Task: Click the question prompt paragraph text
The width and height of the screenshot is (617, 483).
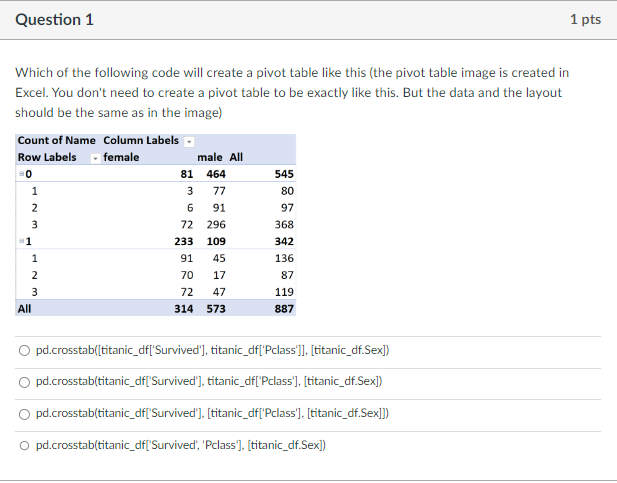Action: [x=292, y=93]
